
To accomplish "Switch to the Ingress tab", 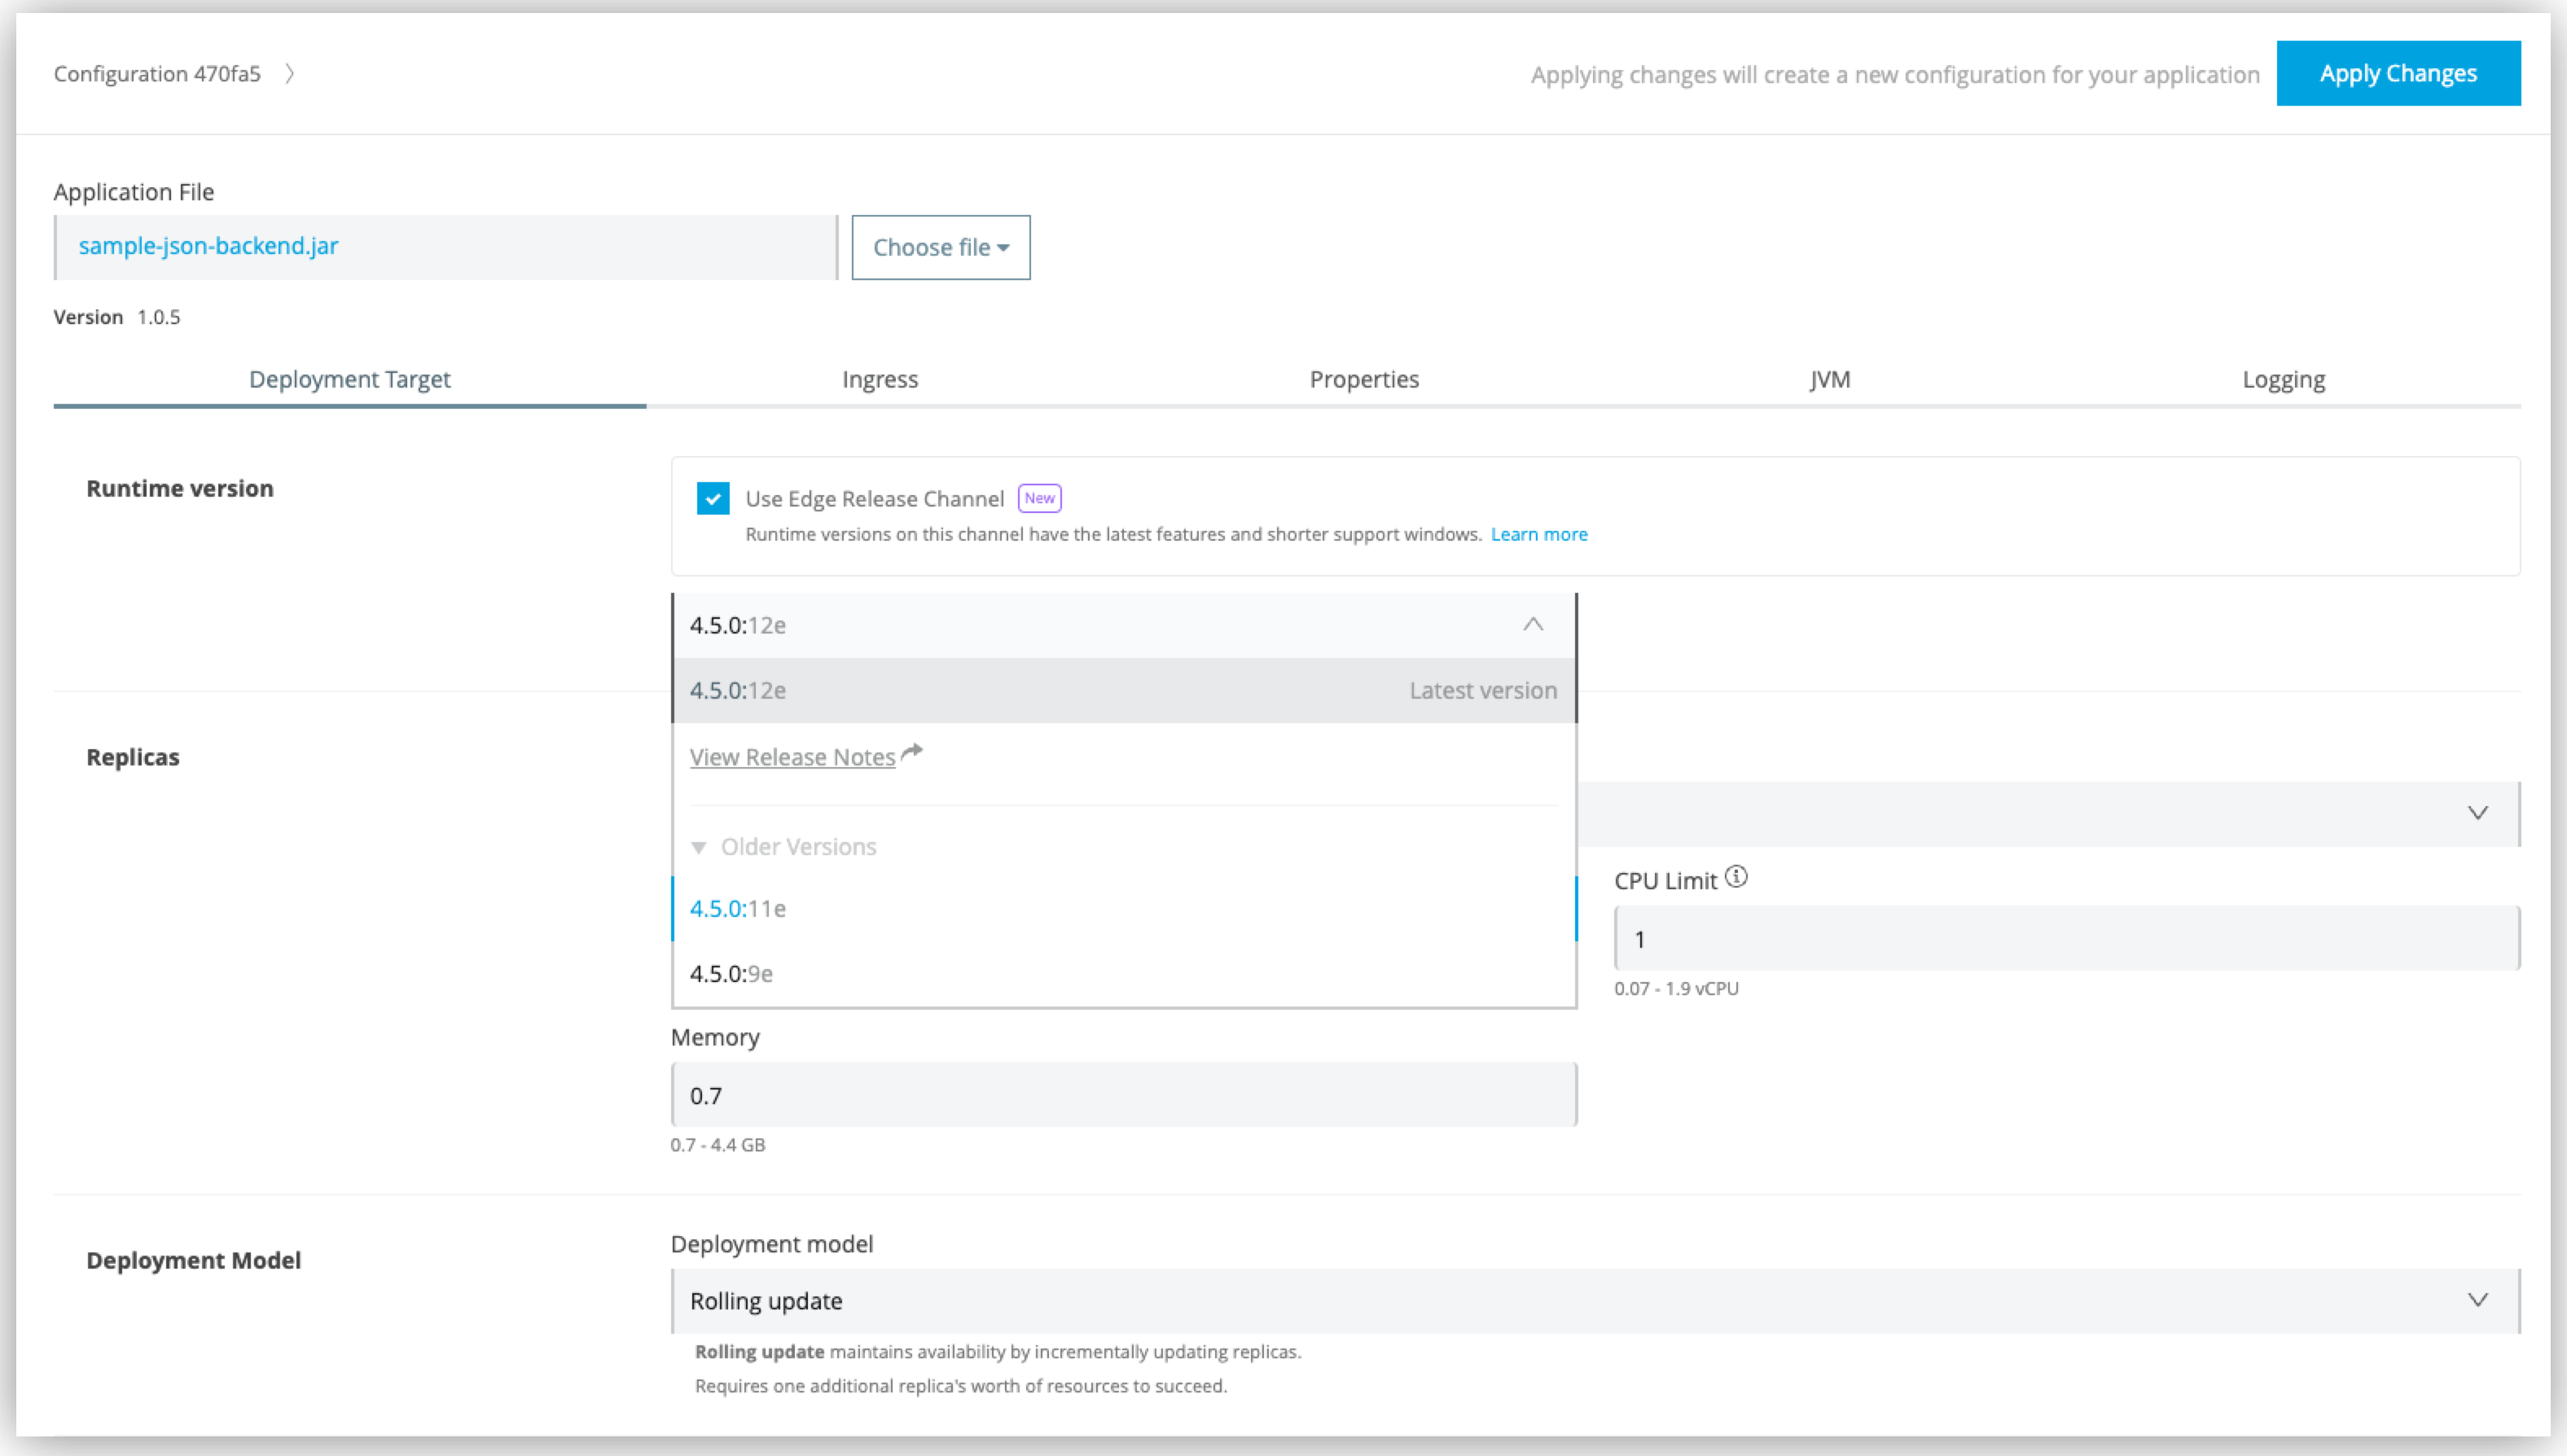I will coord(880,379).
